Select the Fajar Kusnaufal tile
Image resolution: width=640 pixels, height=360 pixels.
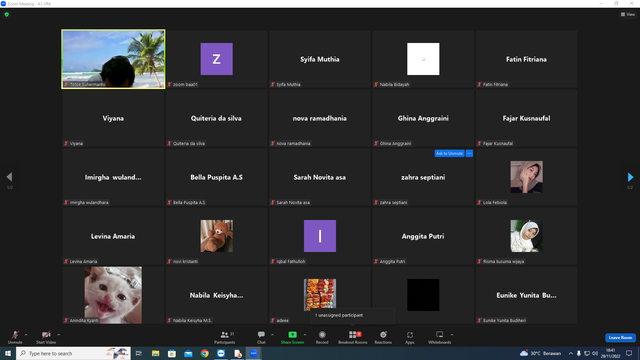(x=526, y=118)
